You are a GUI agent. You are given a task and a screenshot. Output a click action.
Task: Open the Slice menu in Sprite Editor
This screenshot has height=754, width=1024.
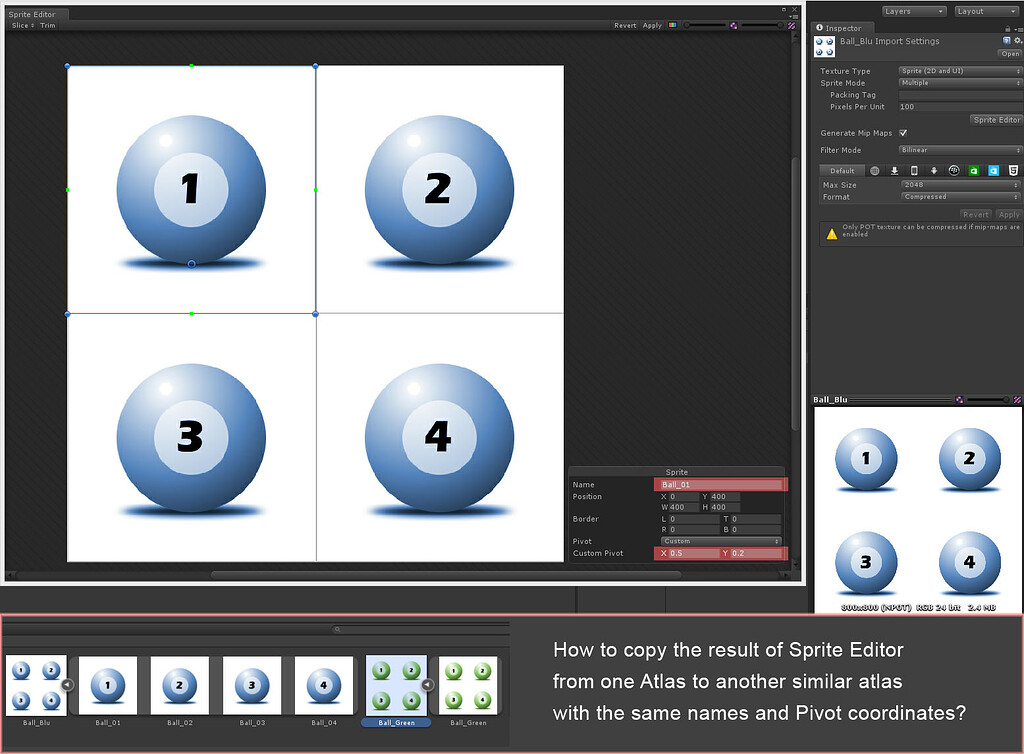point(19,25)
